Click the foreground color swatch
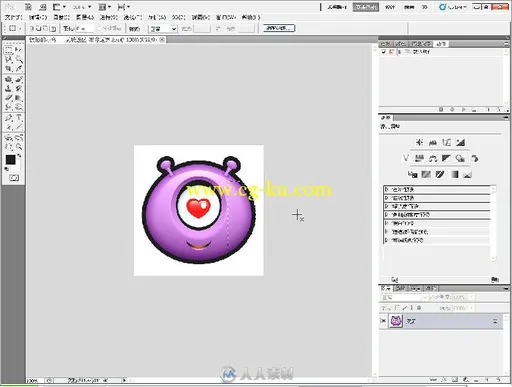 tap(10, 160)
